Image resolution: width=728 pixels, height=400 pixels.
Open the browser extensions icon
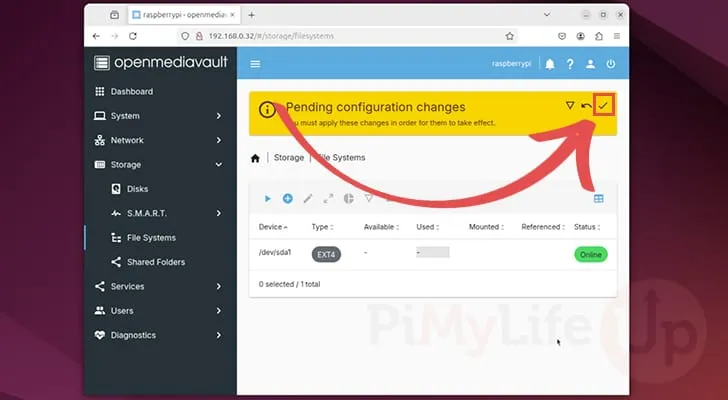599,36
